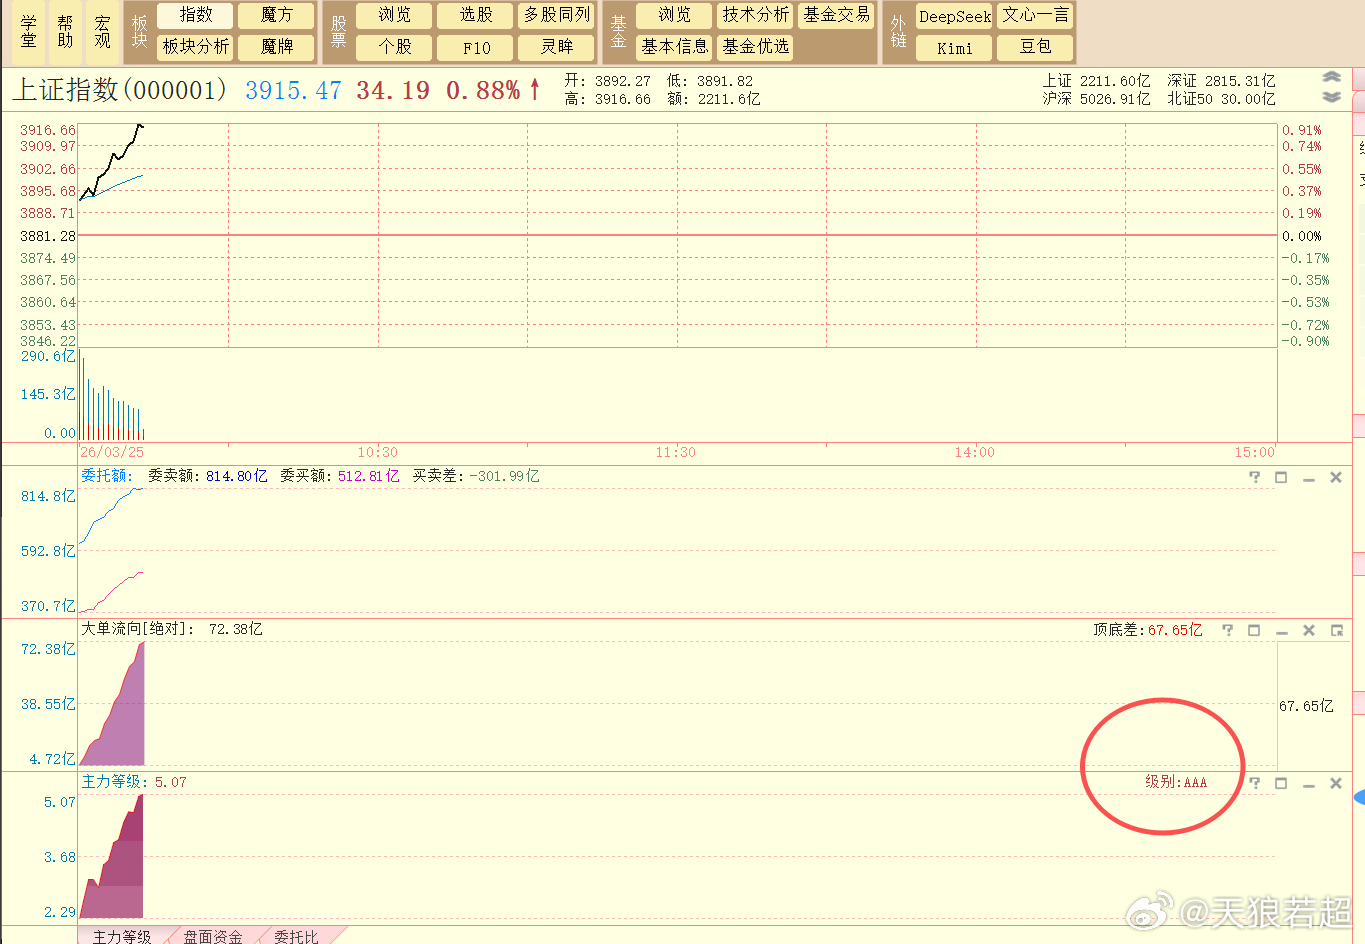Open 基金优选 fund selection
Viewport: 1365px width, 944px height.
756,47
